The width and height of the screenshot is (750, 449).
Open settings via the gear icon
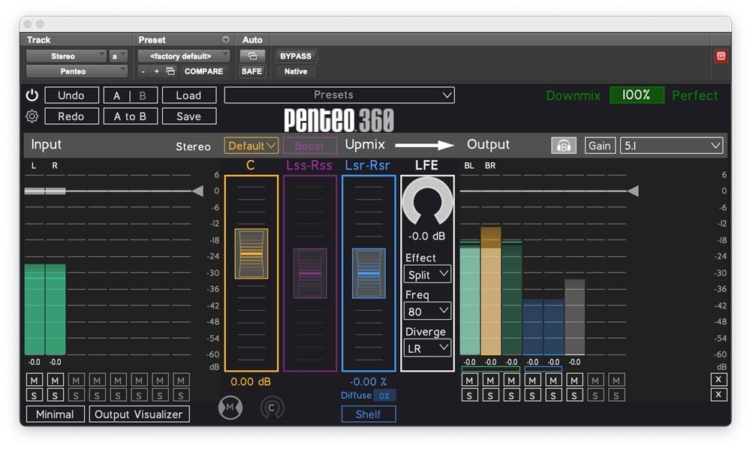click(x=31, y=116)
